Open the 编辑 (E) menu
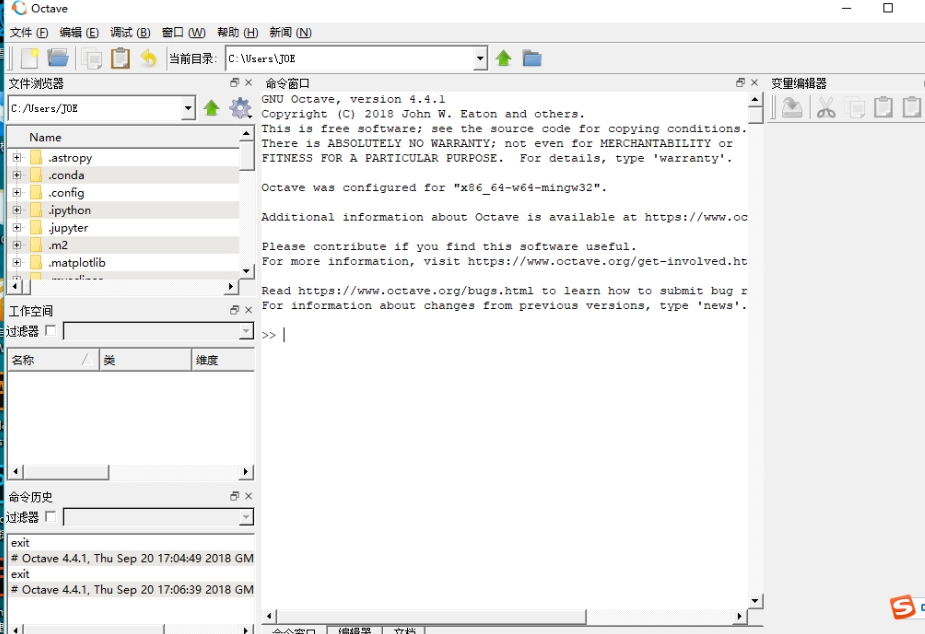925x634 pixels. [79, 32]
